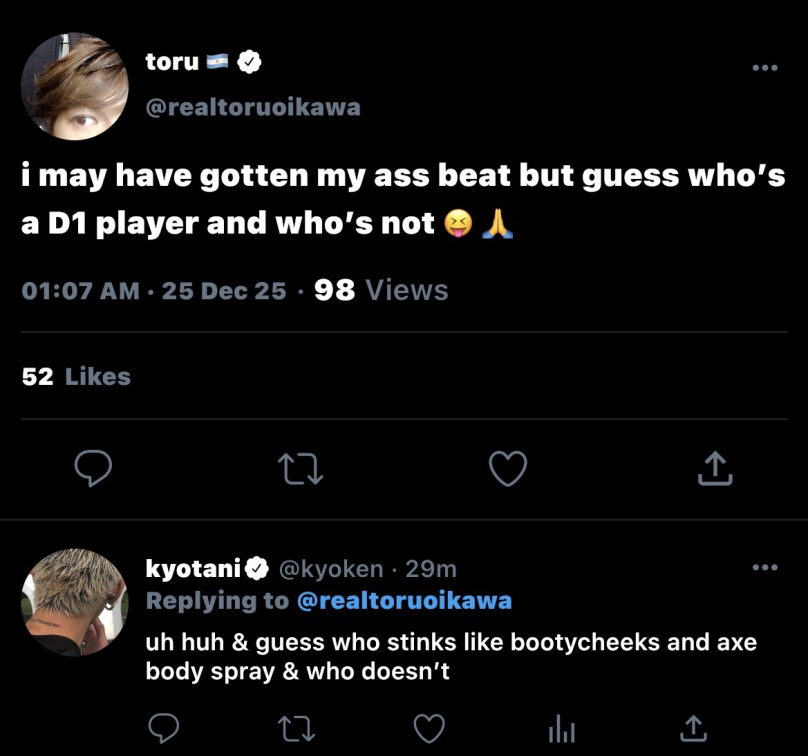808x756 pixels.
Task: Reply to toru's main tweet
Action: click(x=93, y=468)
